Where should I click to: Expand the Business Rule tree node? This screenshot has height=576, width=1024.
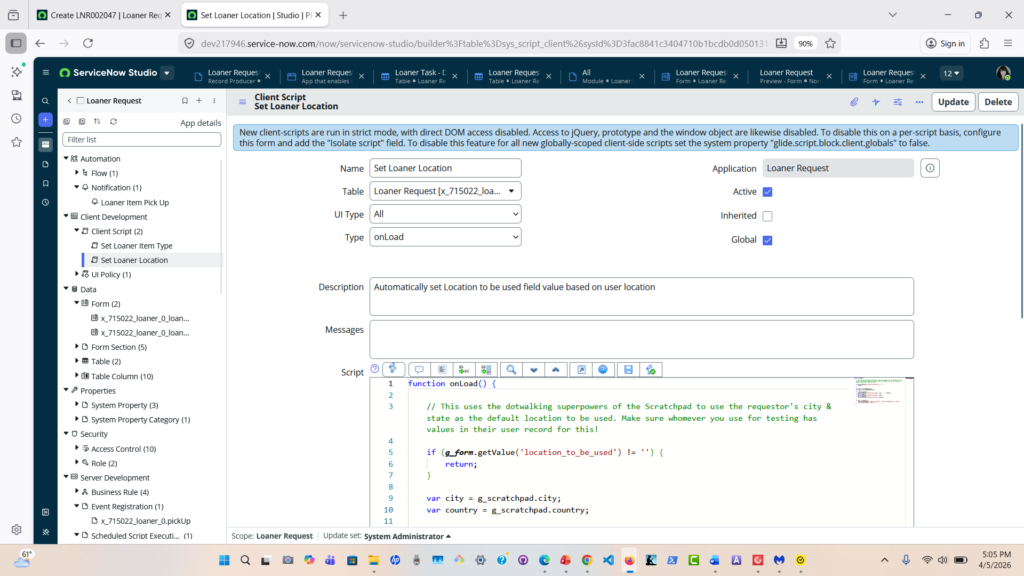pos(78,492)
